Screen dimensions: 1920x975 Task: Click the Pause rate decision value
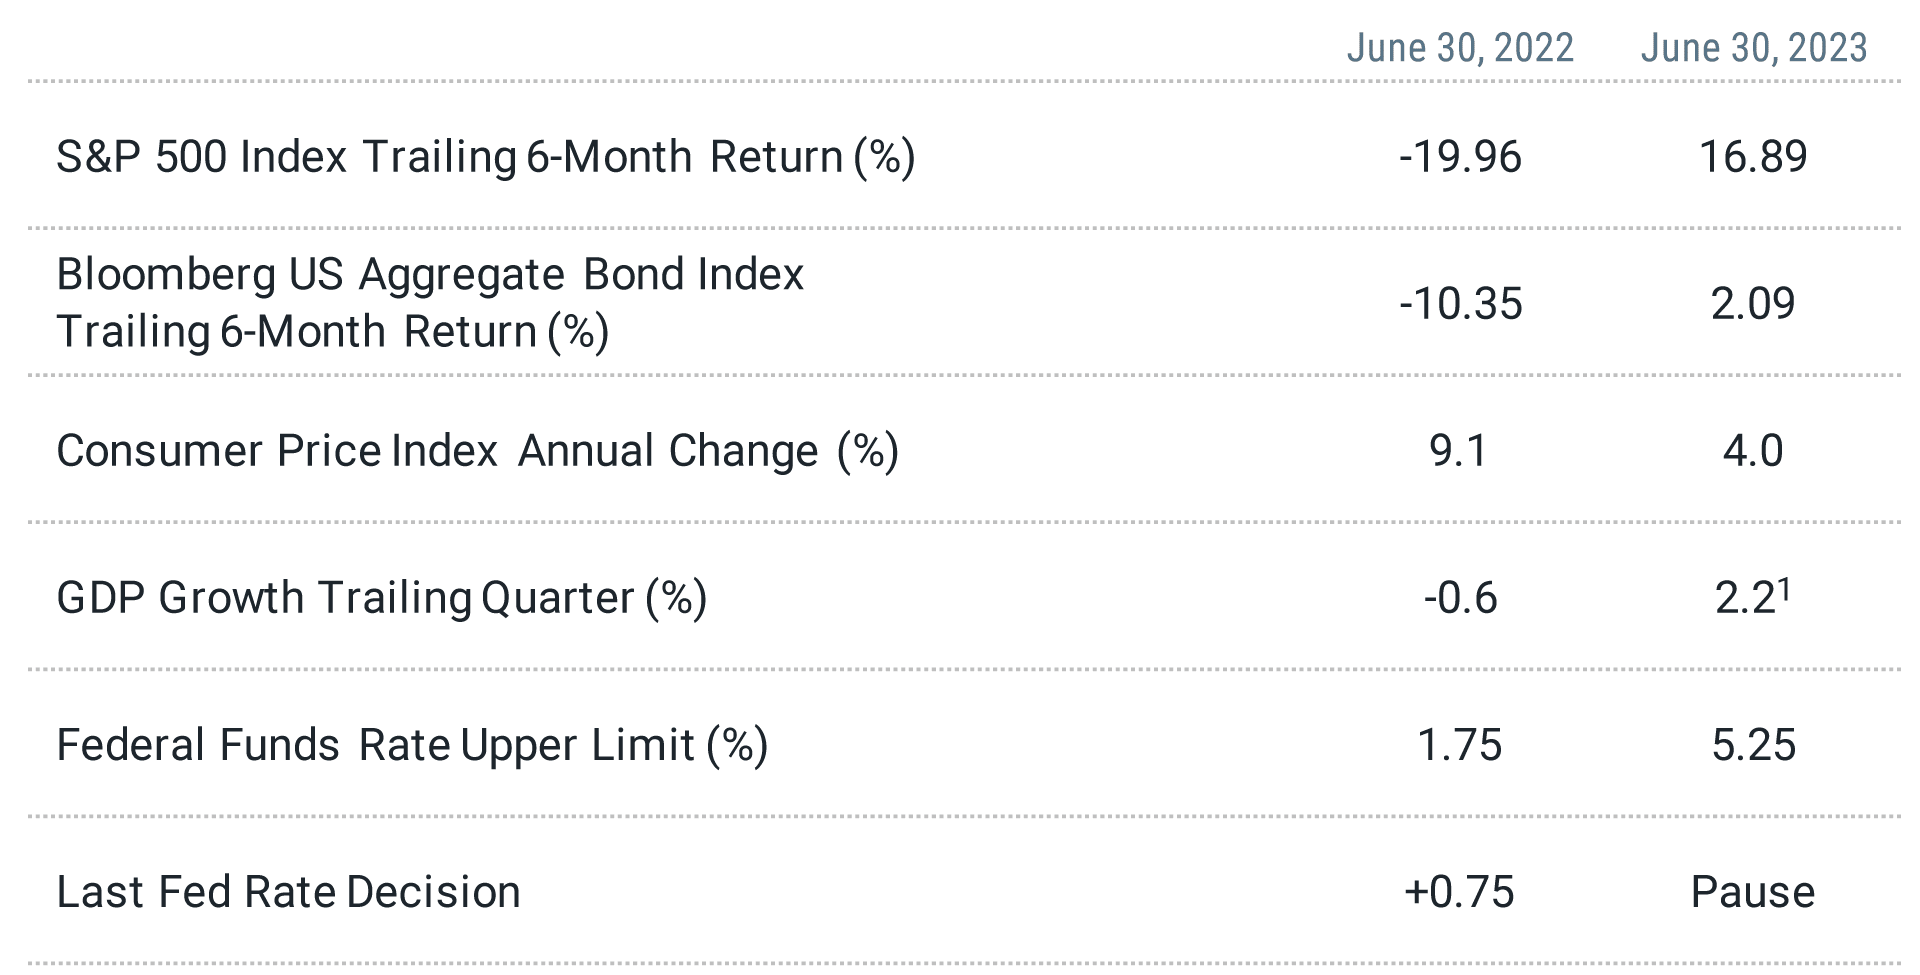click(x=1753, y=892)
